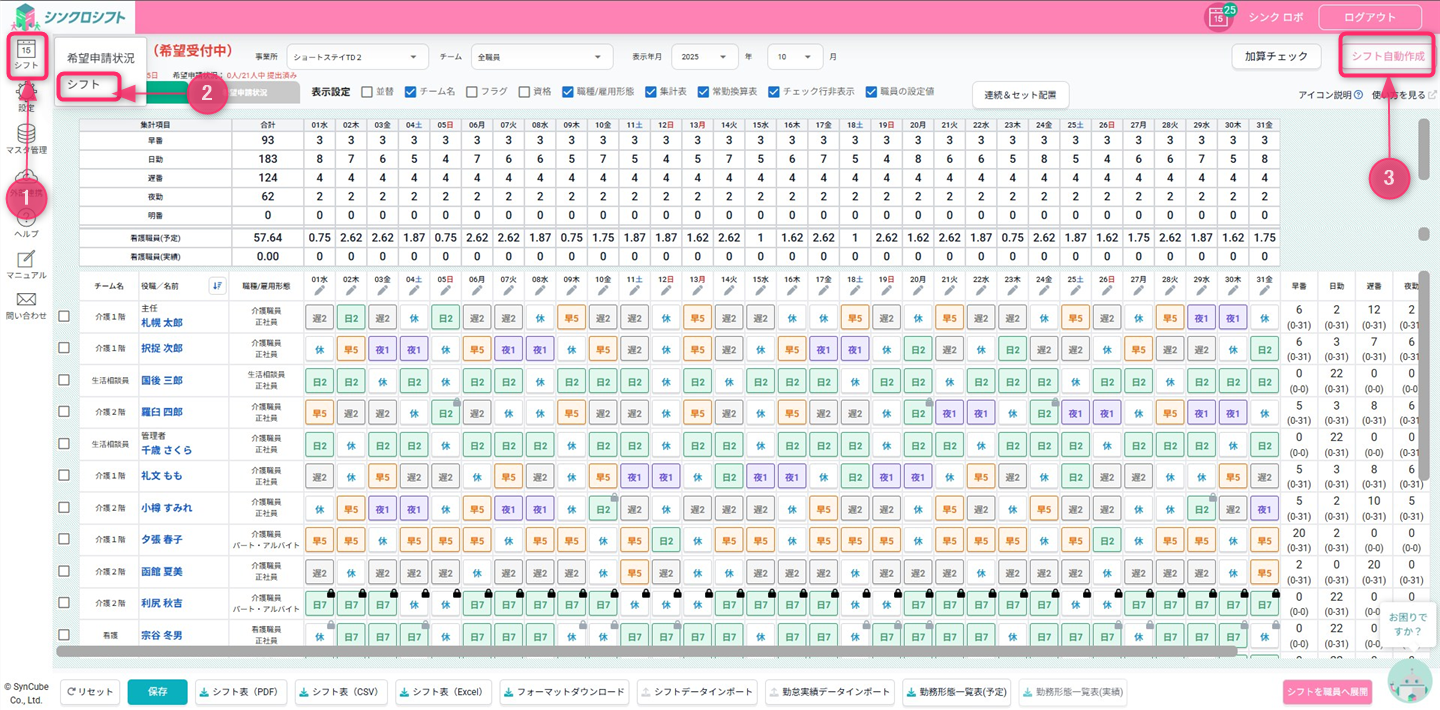Open the シフト calendar icon in sidebar
The height and width of the screenshot is (710, 1440).
pyautogui.click(x=26, y=50)
